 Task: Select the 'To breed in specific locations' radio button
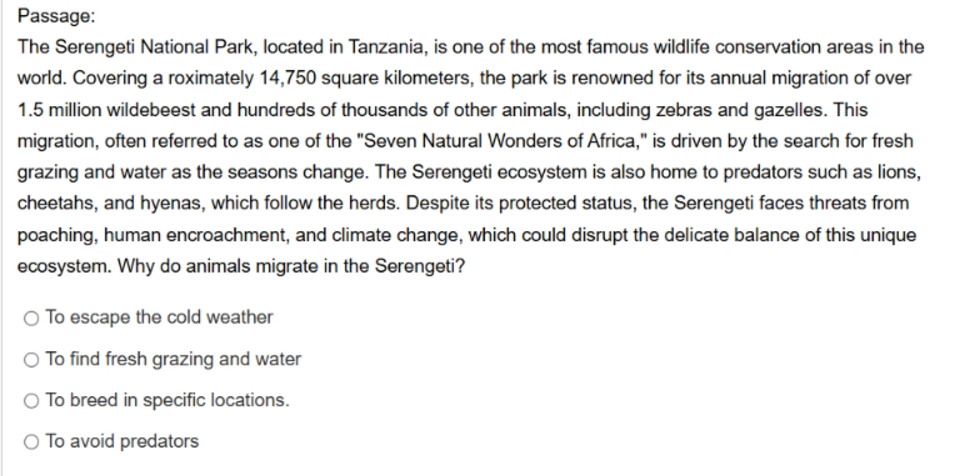[x=31, y=401]
